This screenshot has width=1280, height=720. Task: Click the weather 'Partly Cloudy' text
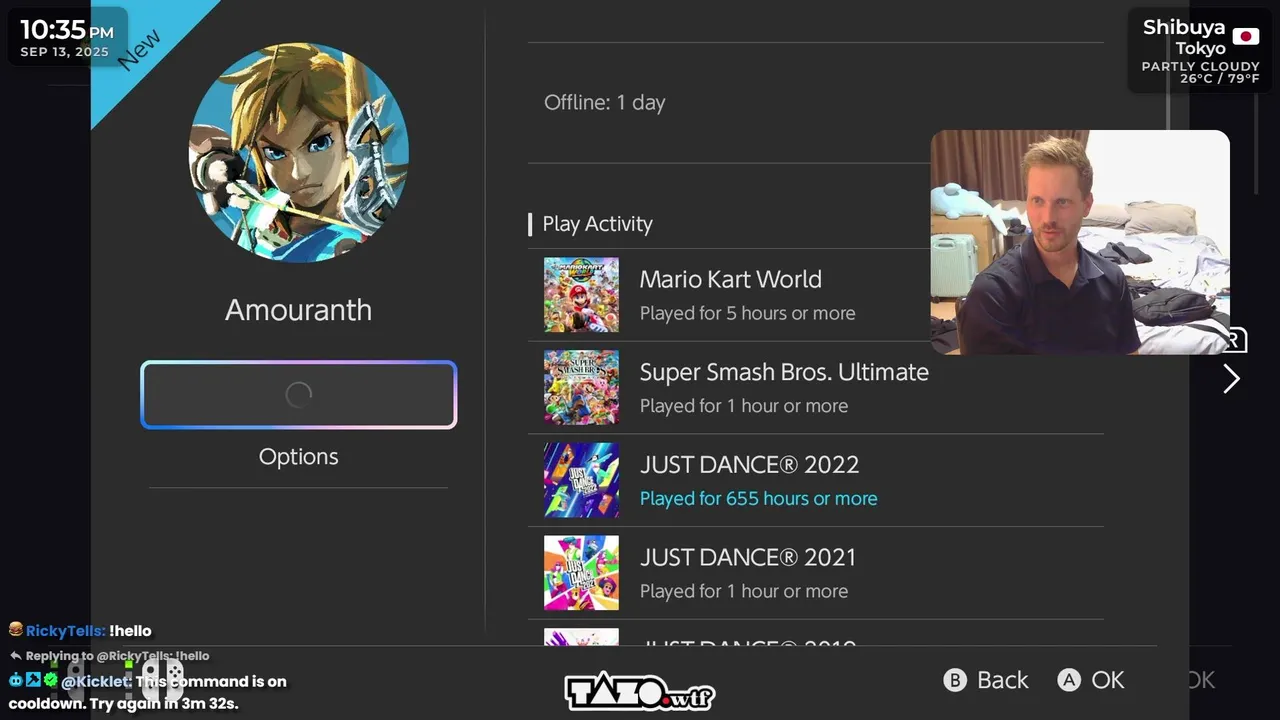click(1200, 66)
